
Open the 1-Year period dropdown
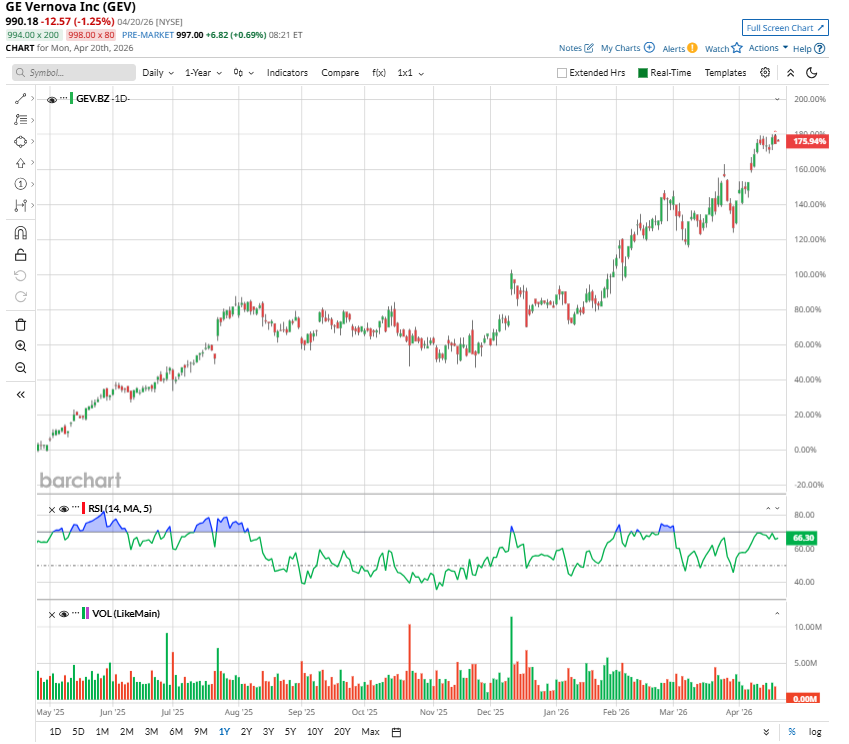[203, 73]
